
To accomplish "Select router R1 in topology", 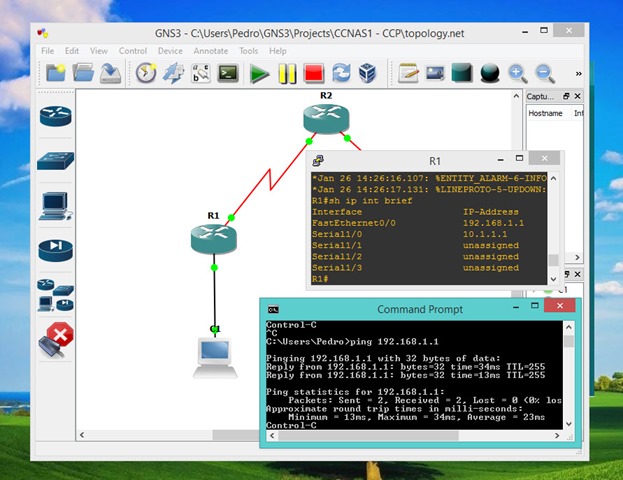I will pos(214,239).
